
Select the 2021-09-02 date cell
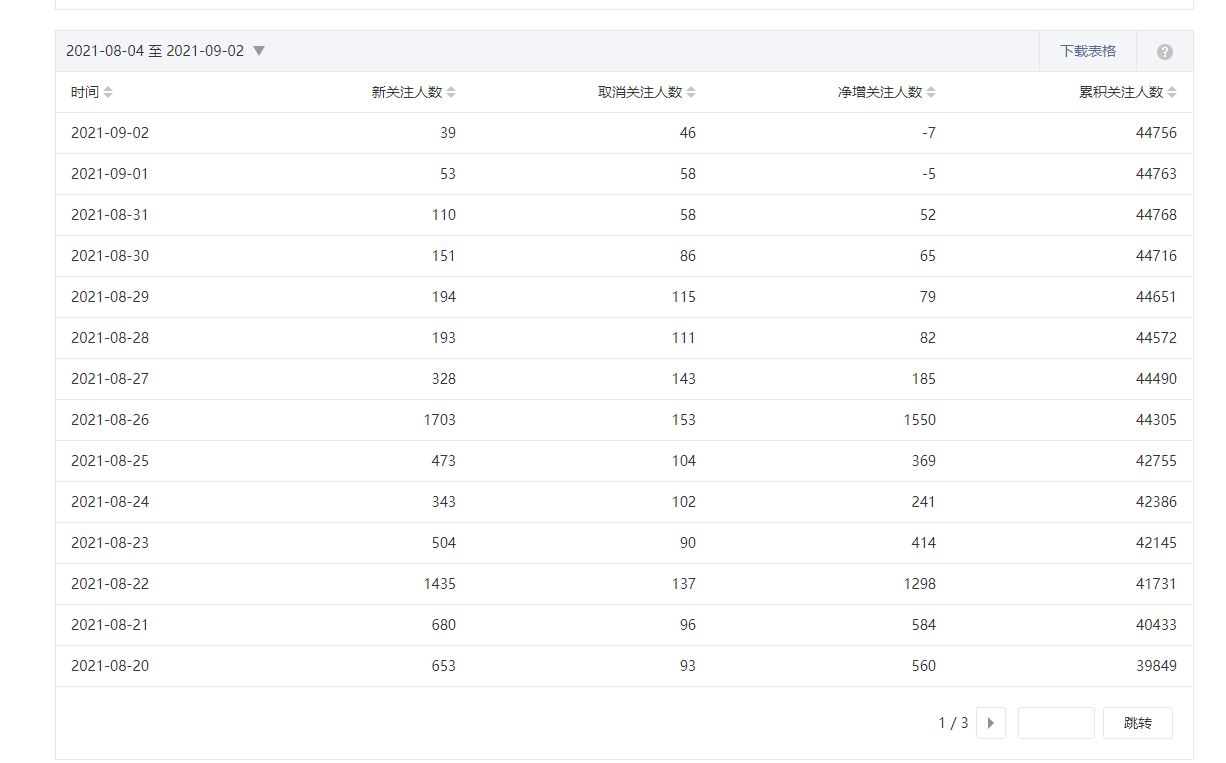point(110,133)
